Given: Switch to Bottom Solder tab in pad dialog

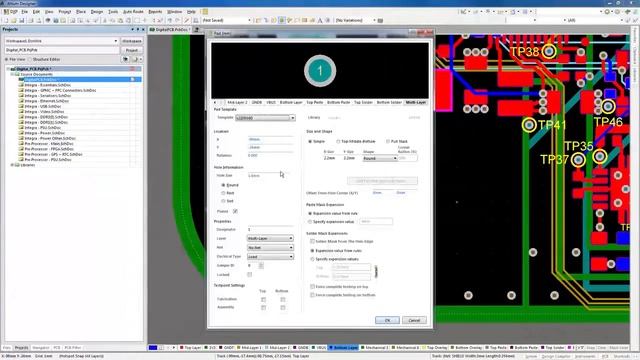Looking at the screenshot, I should (389, 102).
